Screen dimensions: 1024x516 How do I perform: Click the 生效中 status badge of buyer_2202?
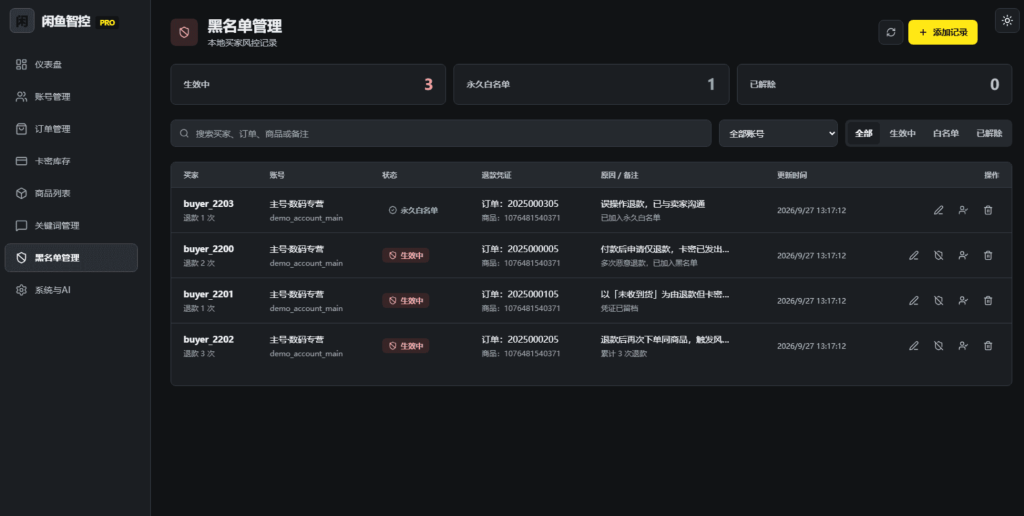[406, 346]
